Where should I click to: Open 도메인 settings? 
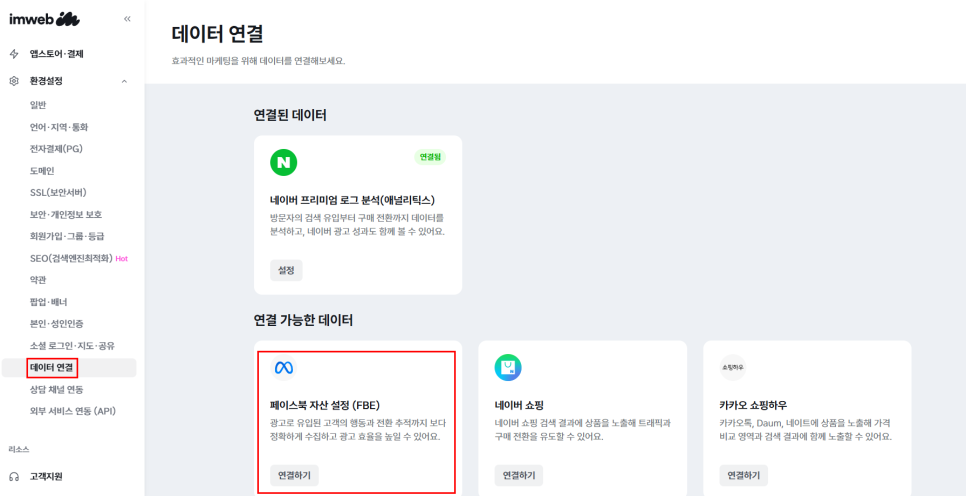coord(42,171)
